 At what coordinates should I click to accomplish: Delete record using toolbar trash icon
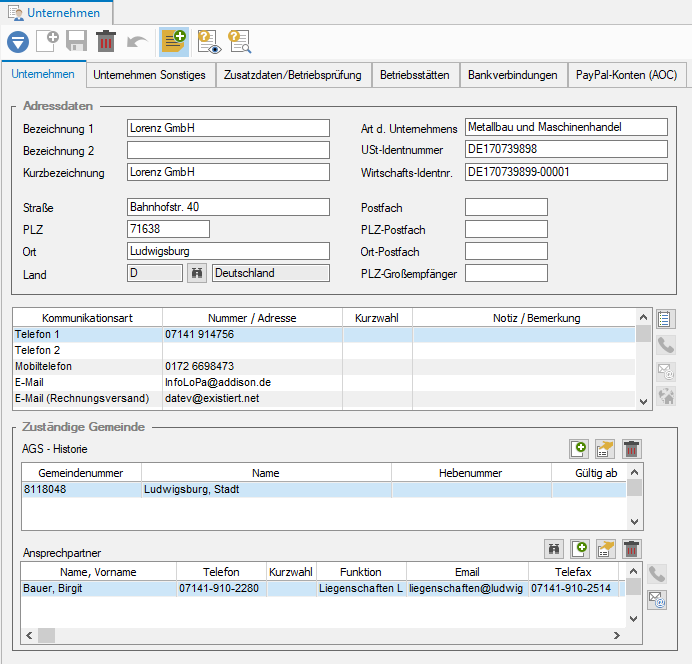(x=105, y=41)
